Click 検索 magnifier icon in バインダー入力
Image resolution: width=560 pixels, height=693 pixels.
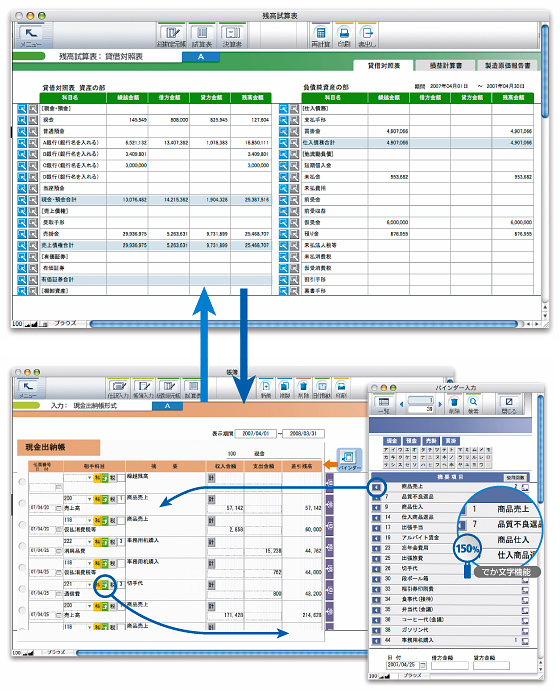tap(473, 405)
